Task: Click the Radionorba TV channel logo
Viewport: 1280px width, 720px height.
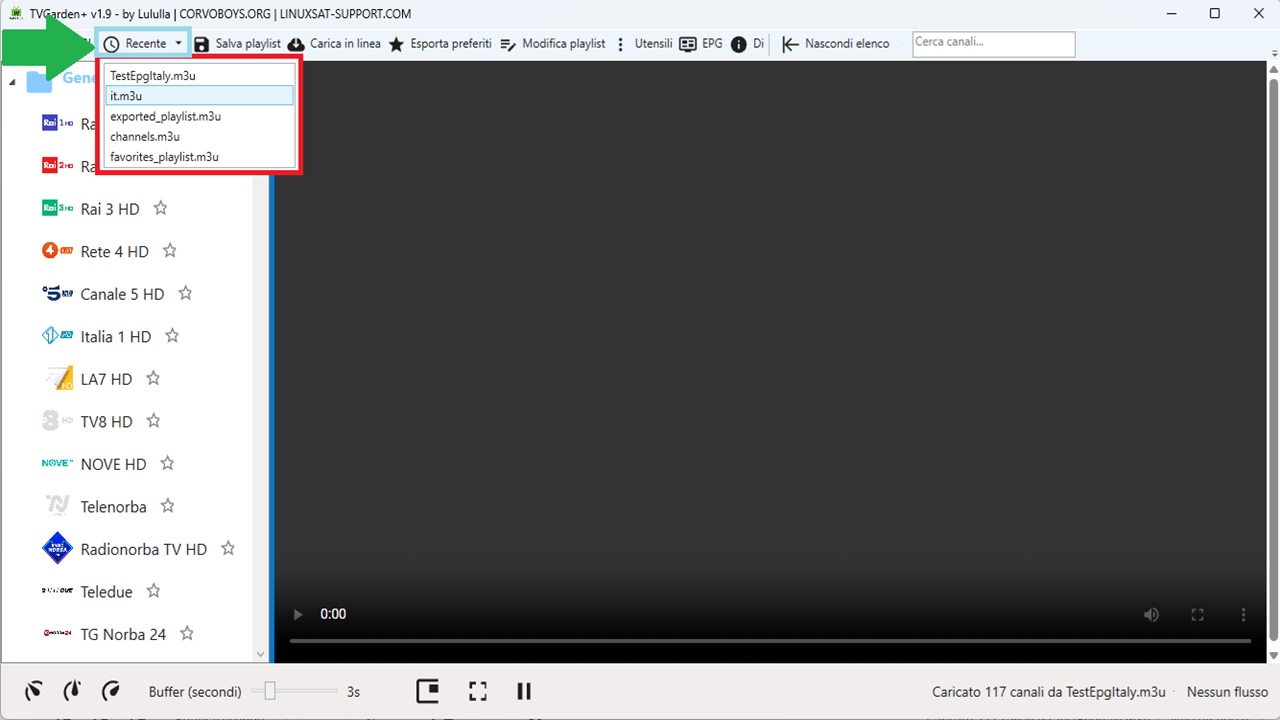Action: (57, 548)
